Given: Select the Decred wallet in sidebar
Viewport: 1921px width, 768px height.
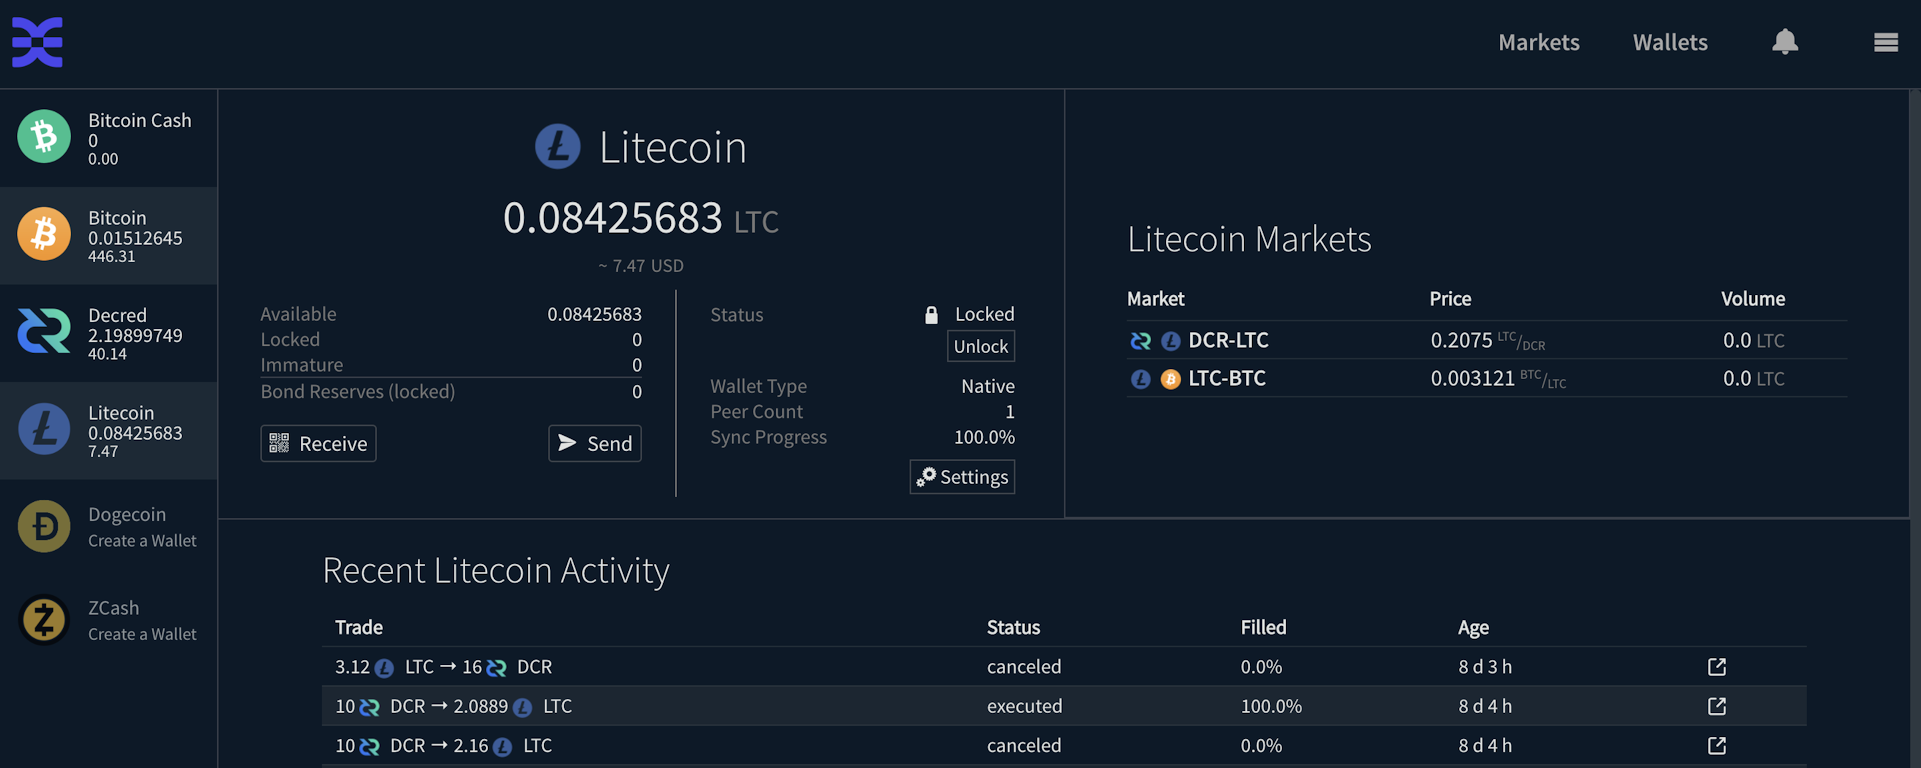Looking at the screenshot, I should (x=108, y=333).
